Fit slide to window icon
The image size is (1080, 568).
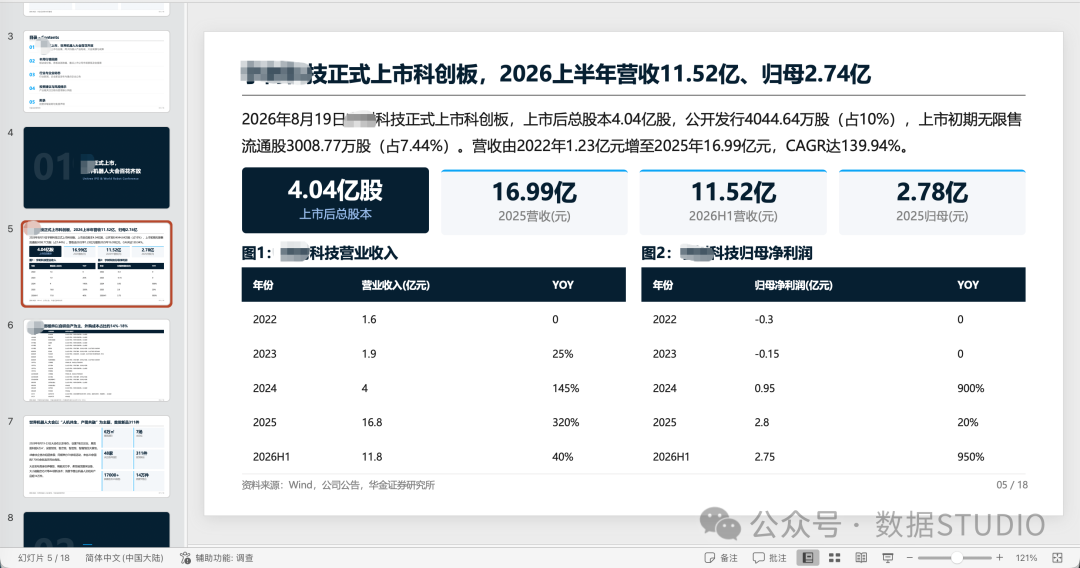1057,558
